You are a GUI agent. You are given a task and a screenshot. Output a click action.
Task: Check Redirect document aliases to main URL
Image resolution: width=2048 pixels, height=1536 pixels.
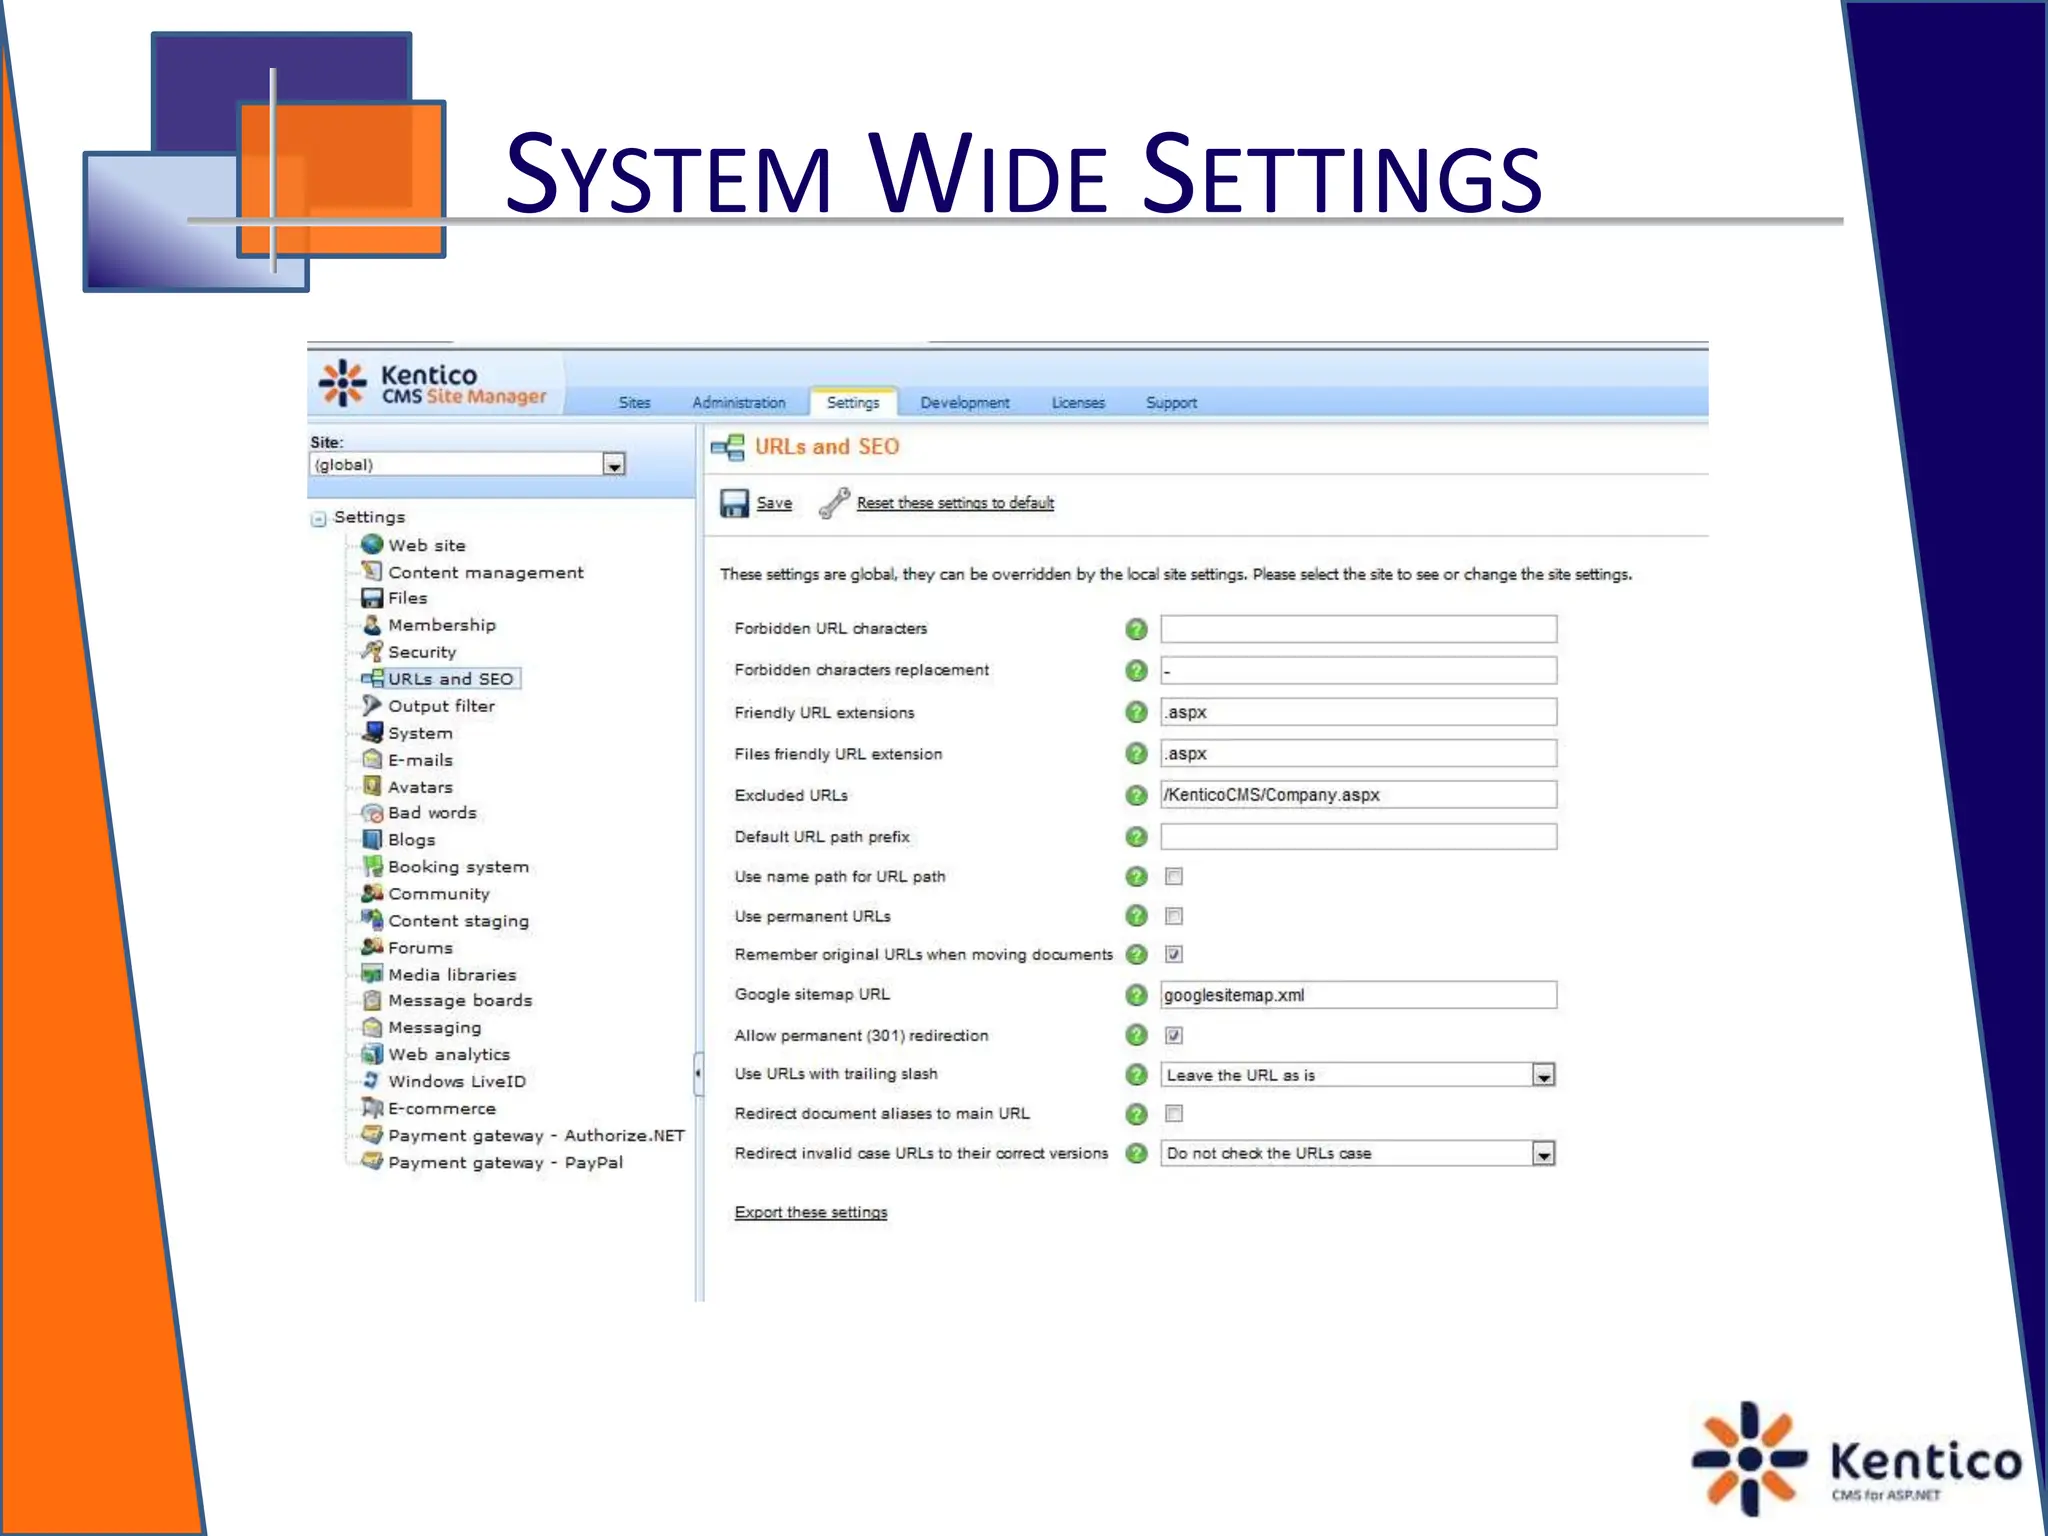coord(1174,1113)
